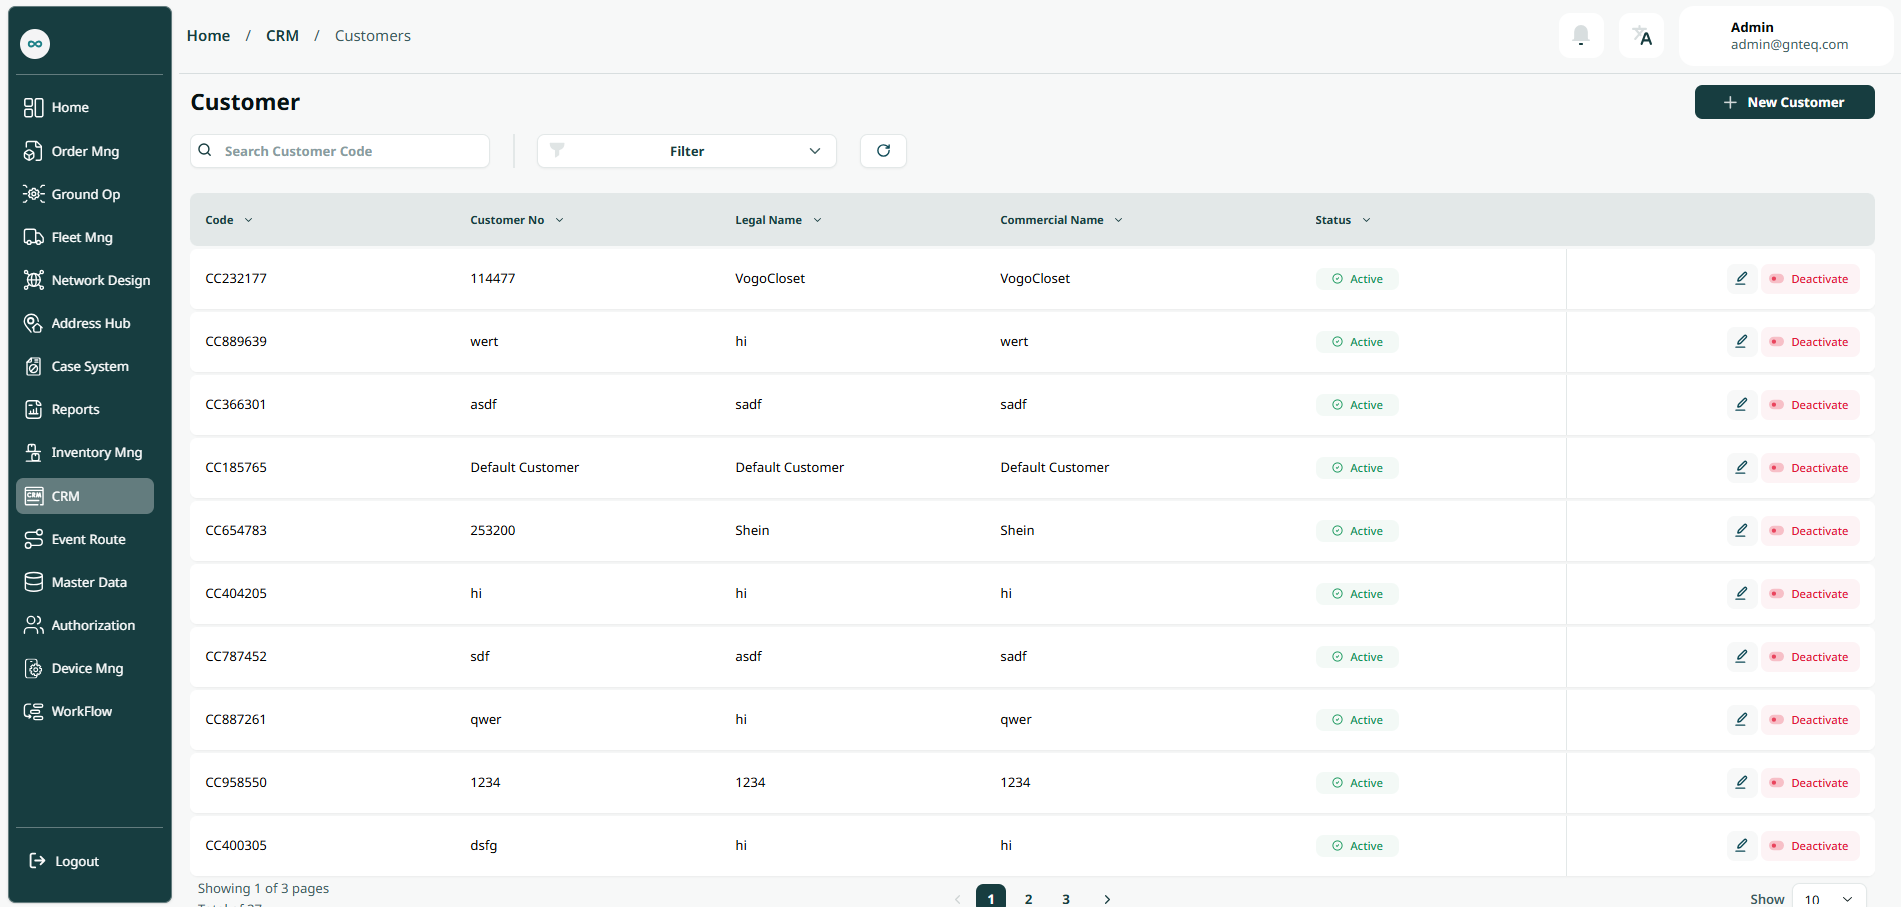
Task: Sort by the Status column header
Action: 1343,220
